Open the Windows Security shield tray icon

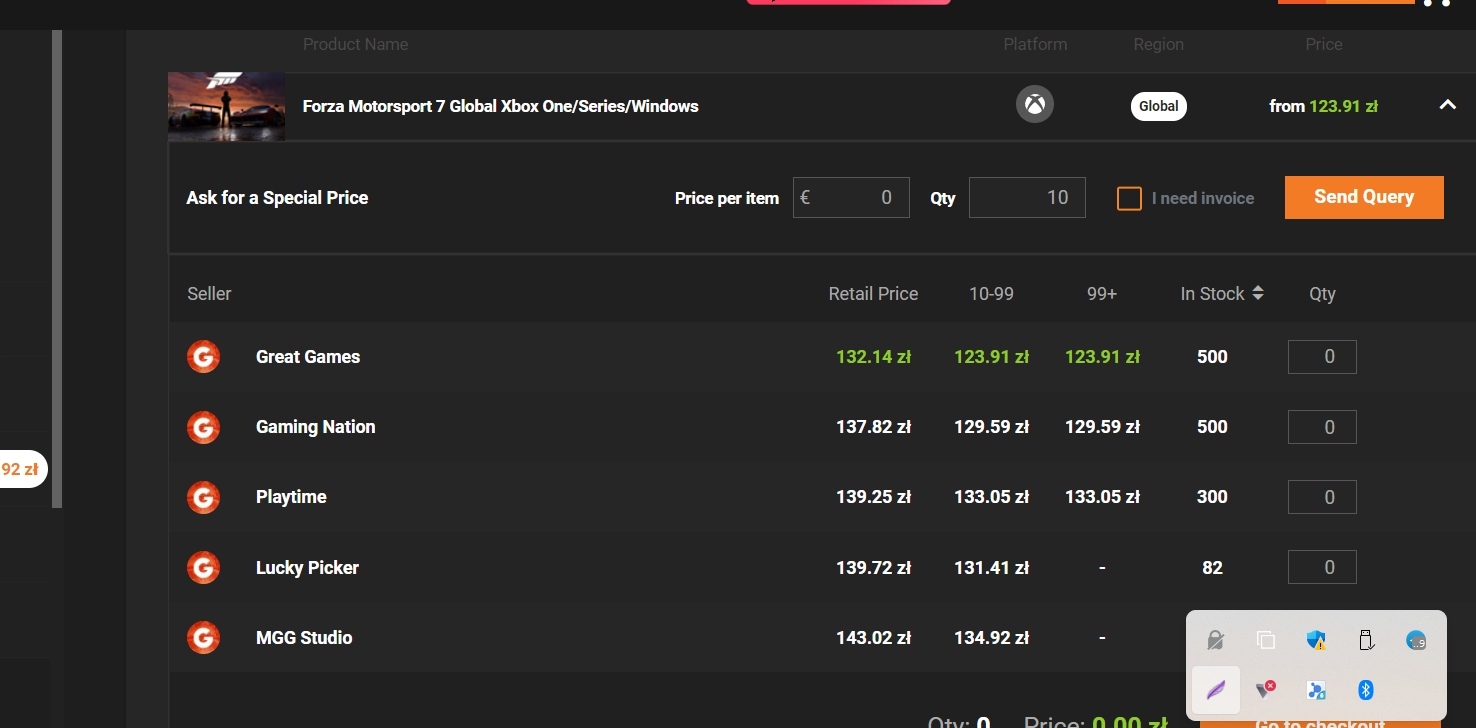(1316, 640)
